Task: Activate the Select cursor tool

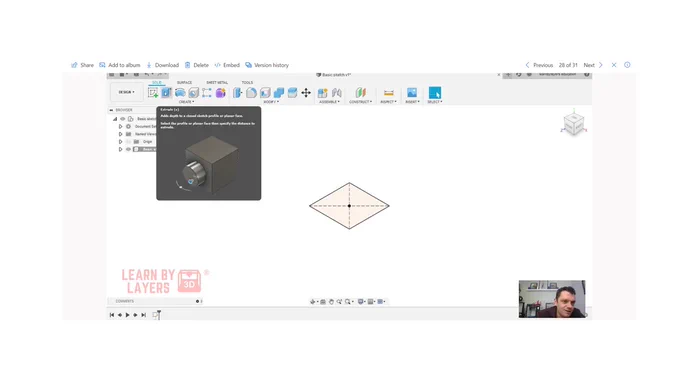Action: (x=435, y=92)
